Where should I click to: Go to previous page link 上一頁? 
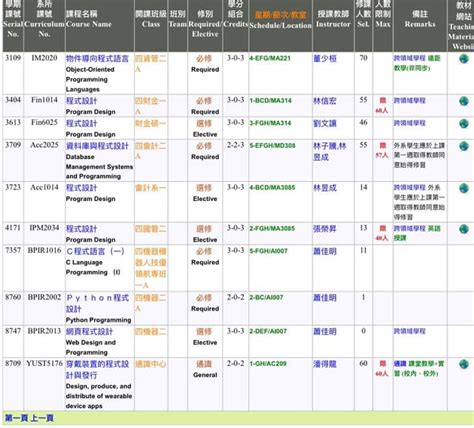point(42,418)
